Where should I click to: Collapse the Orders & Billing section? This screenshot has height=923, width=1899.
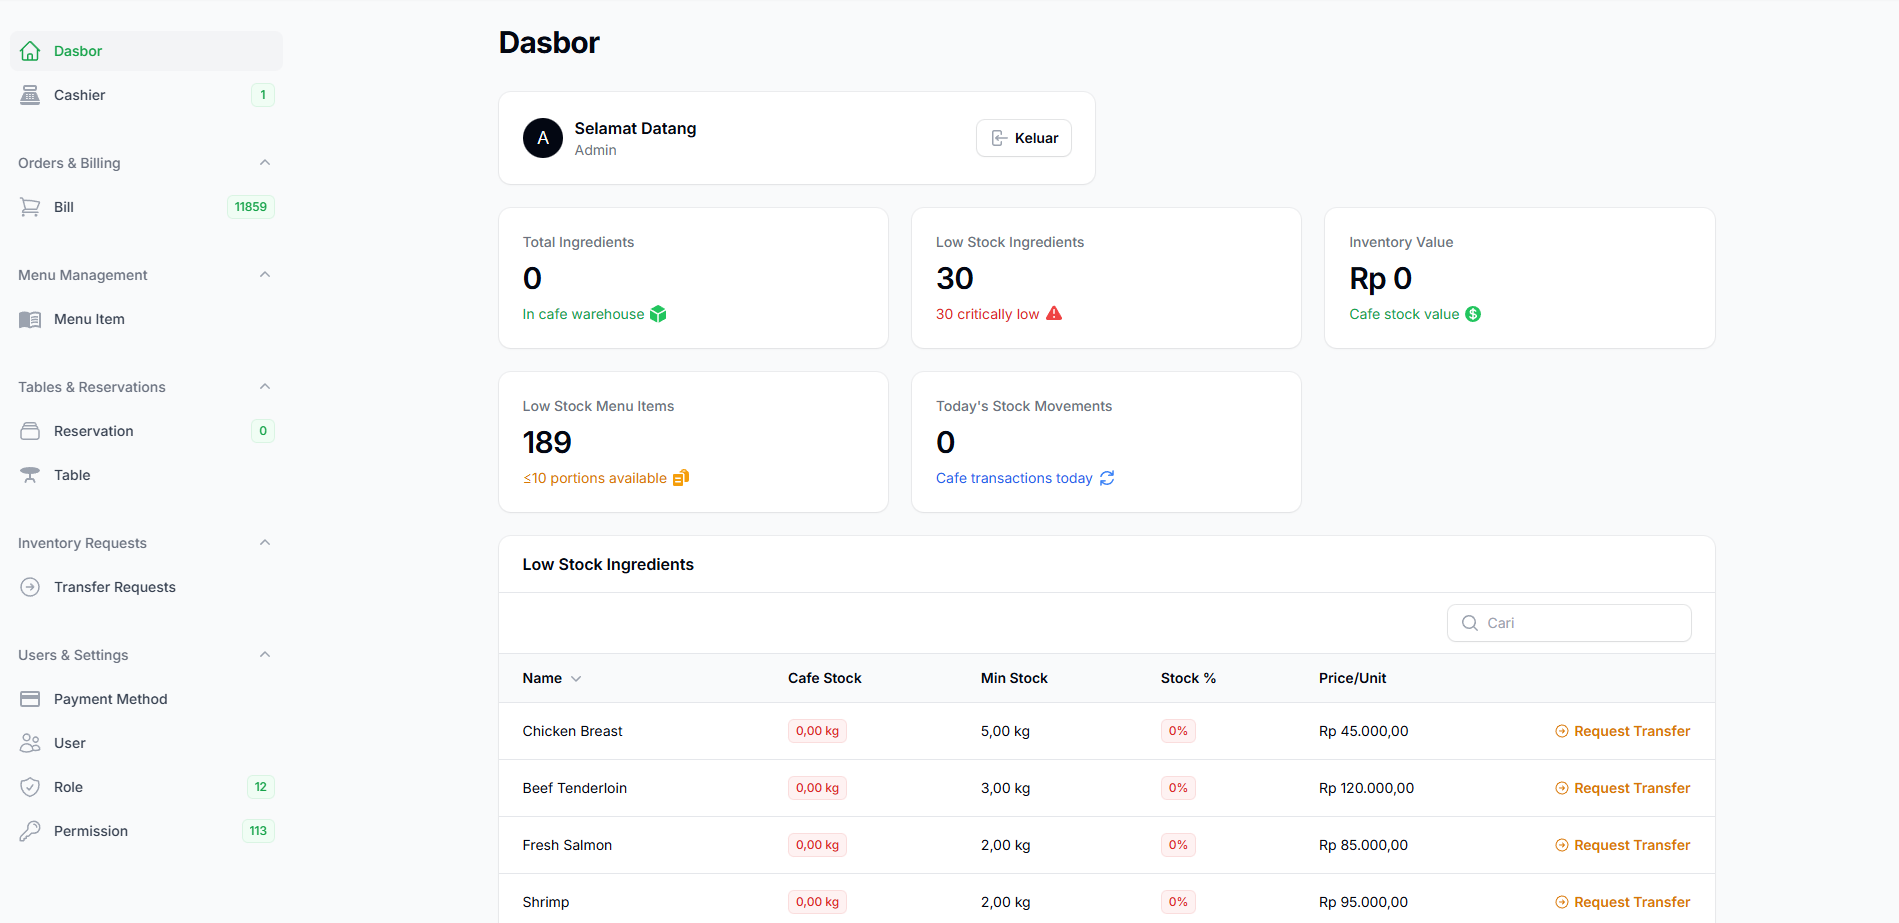pyautogui.click(x=265, y=163)
